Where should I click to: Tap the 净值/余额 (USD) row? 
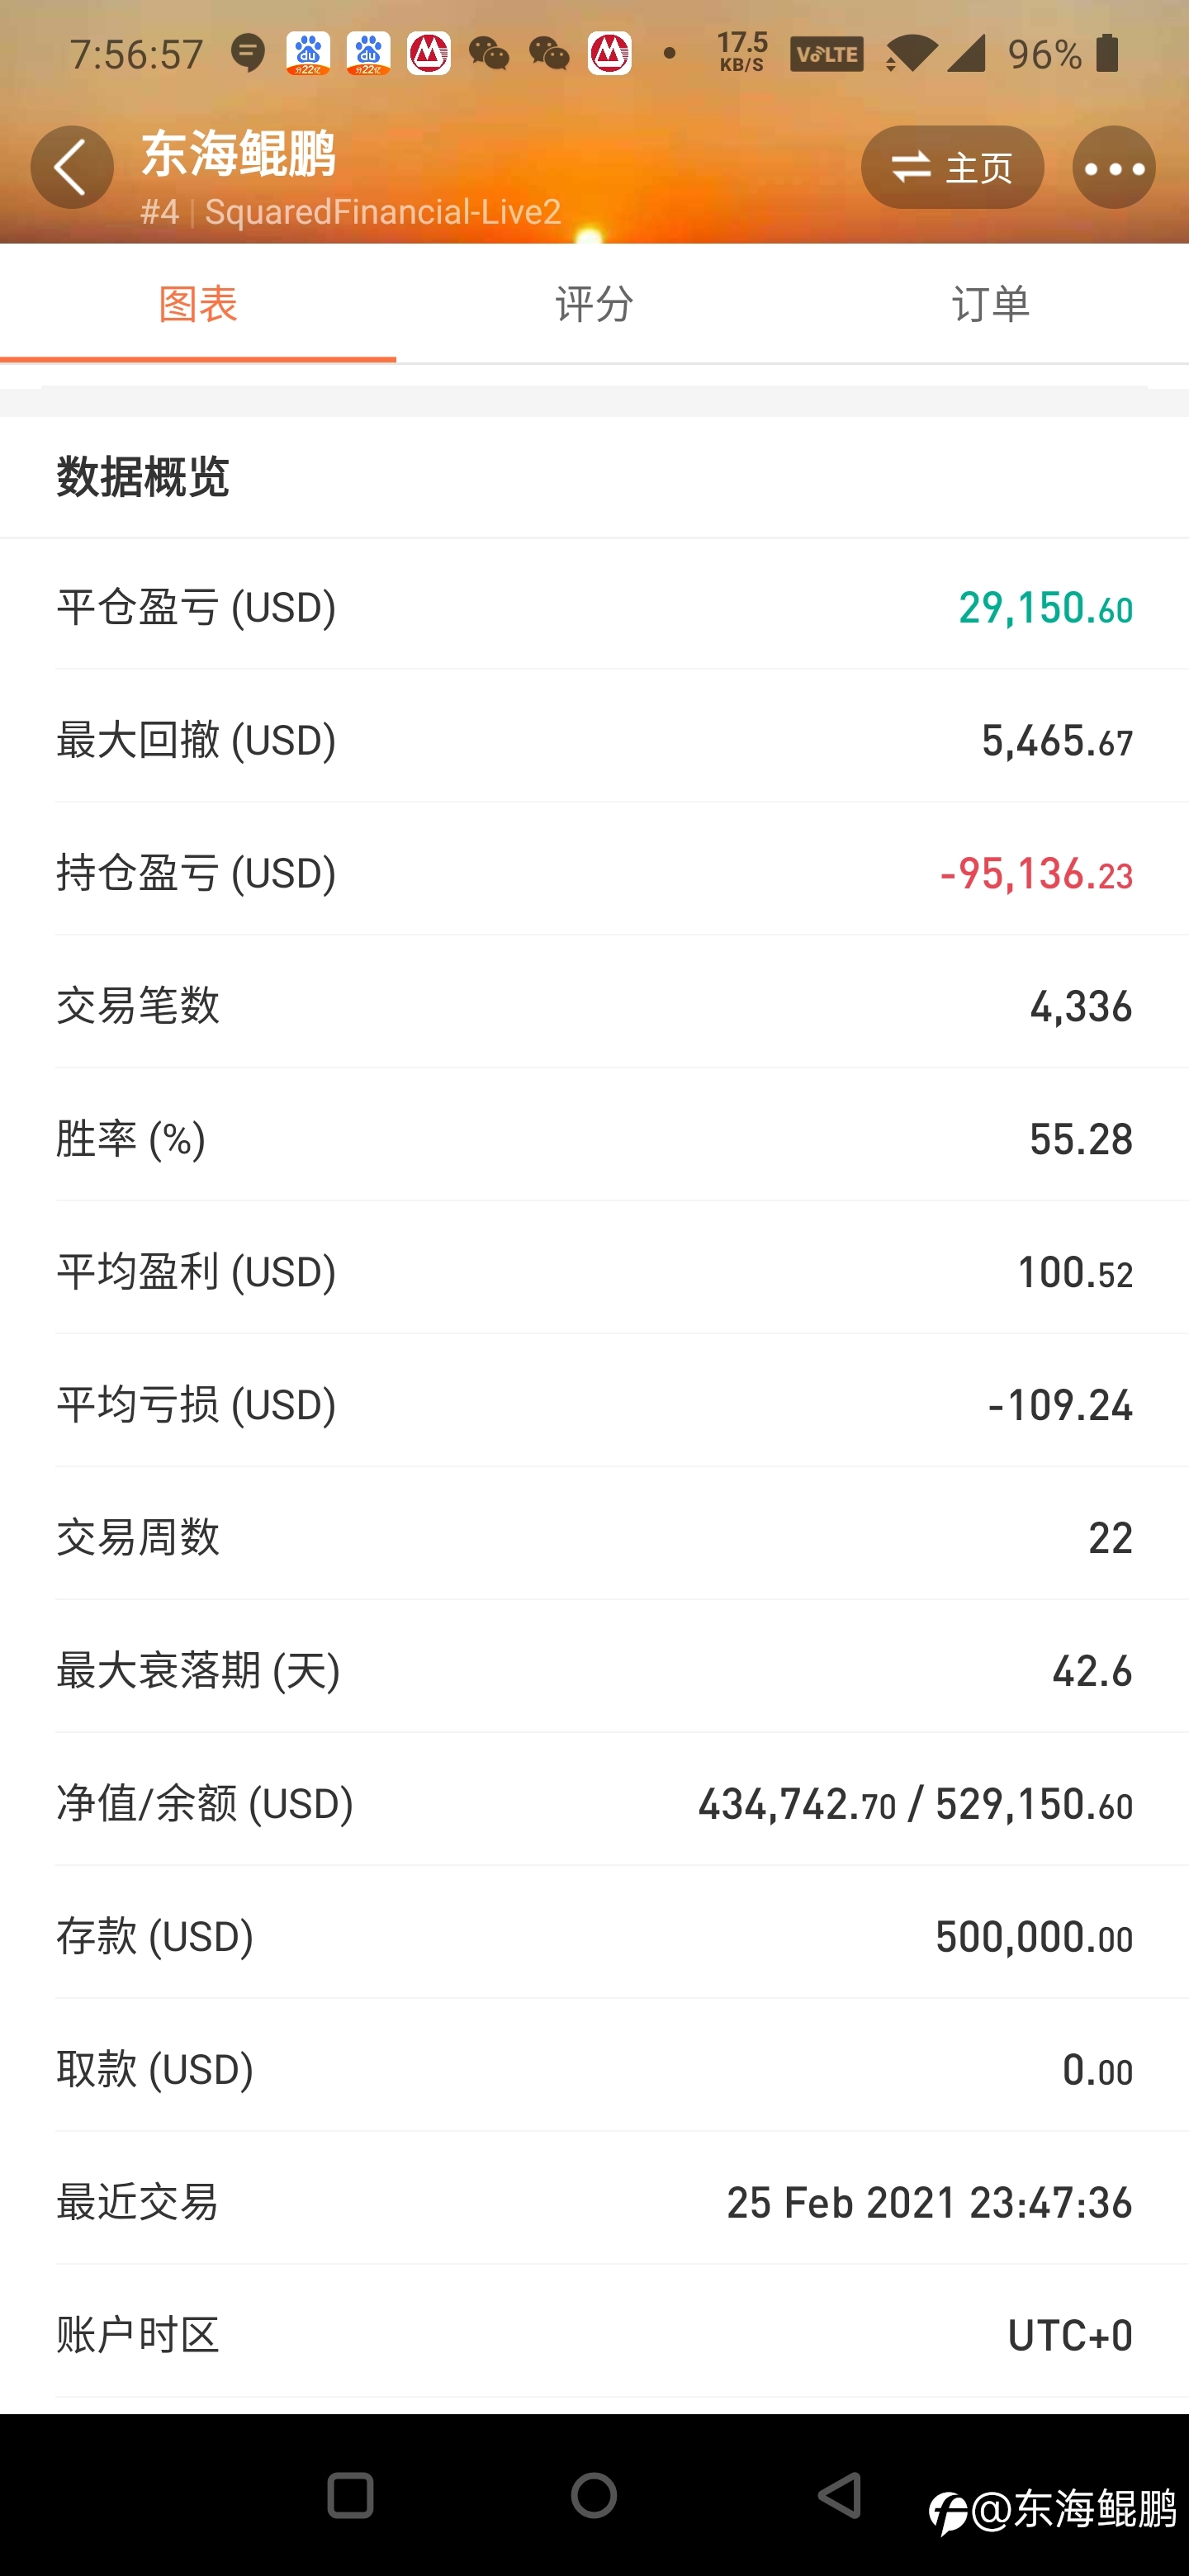tap(594, 1803)
